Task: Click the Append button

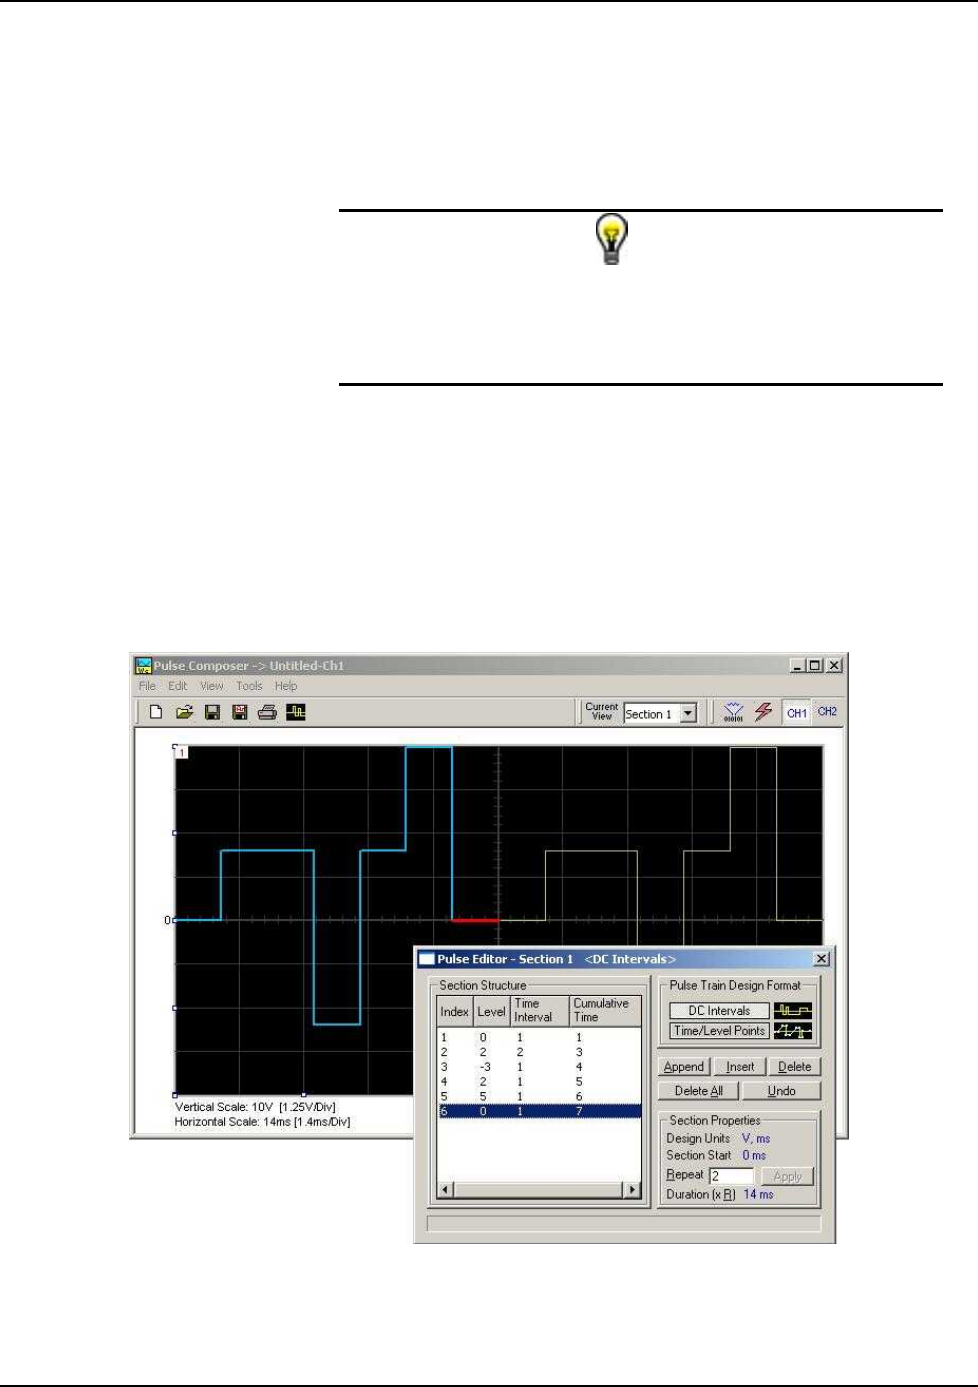Action: (x=684, y=1067)
